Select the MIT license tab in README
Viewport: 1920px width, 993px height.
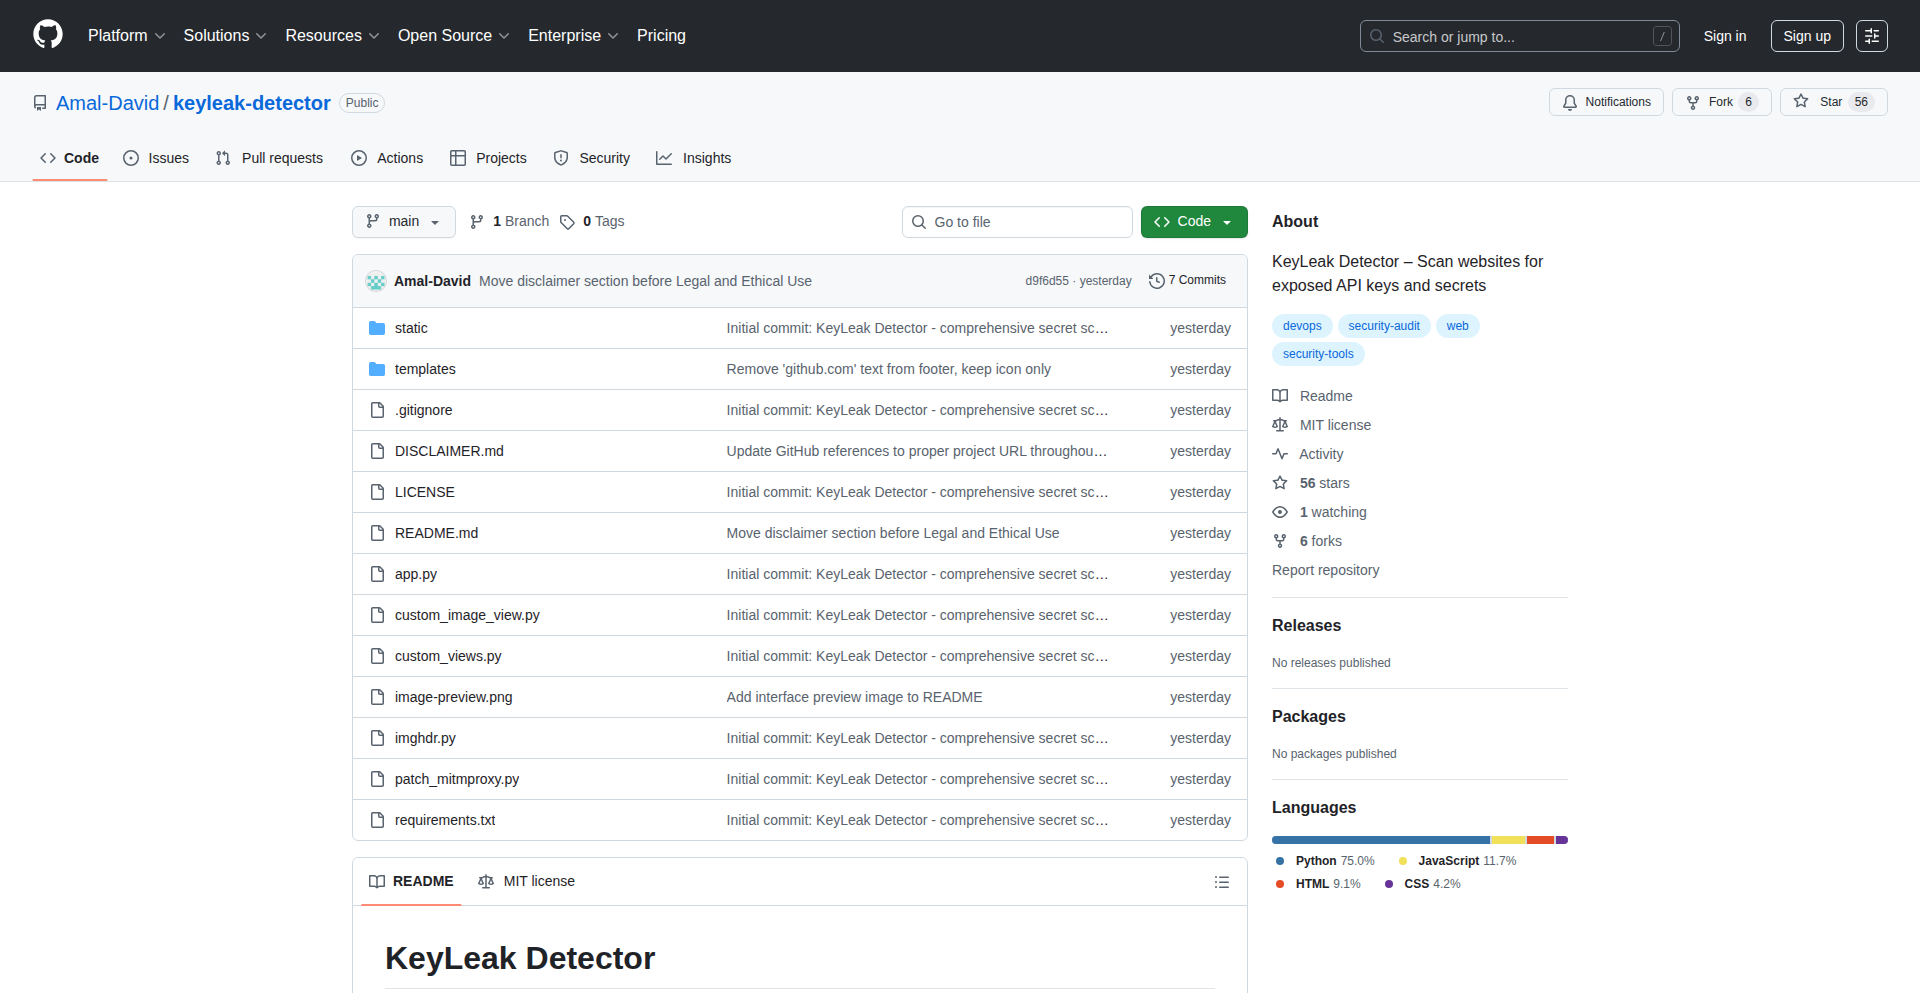pos(527,881)
